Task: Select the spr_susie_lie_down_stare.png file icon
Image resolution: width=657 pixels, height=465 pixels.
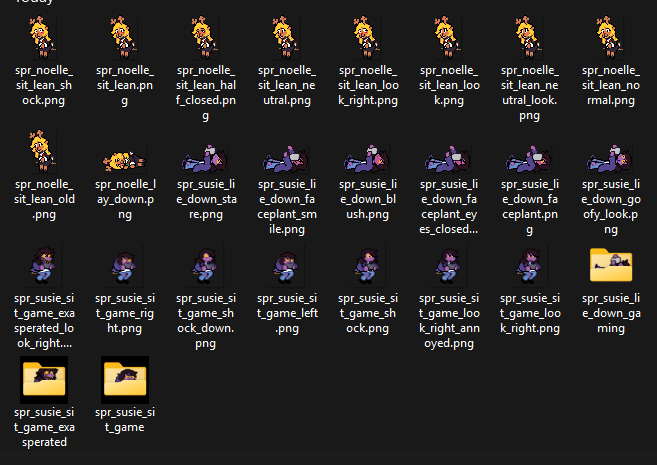Action: click(x=205, y=159)
